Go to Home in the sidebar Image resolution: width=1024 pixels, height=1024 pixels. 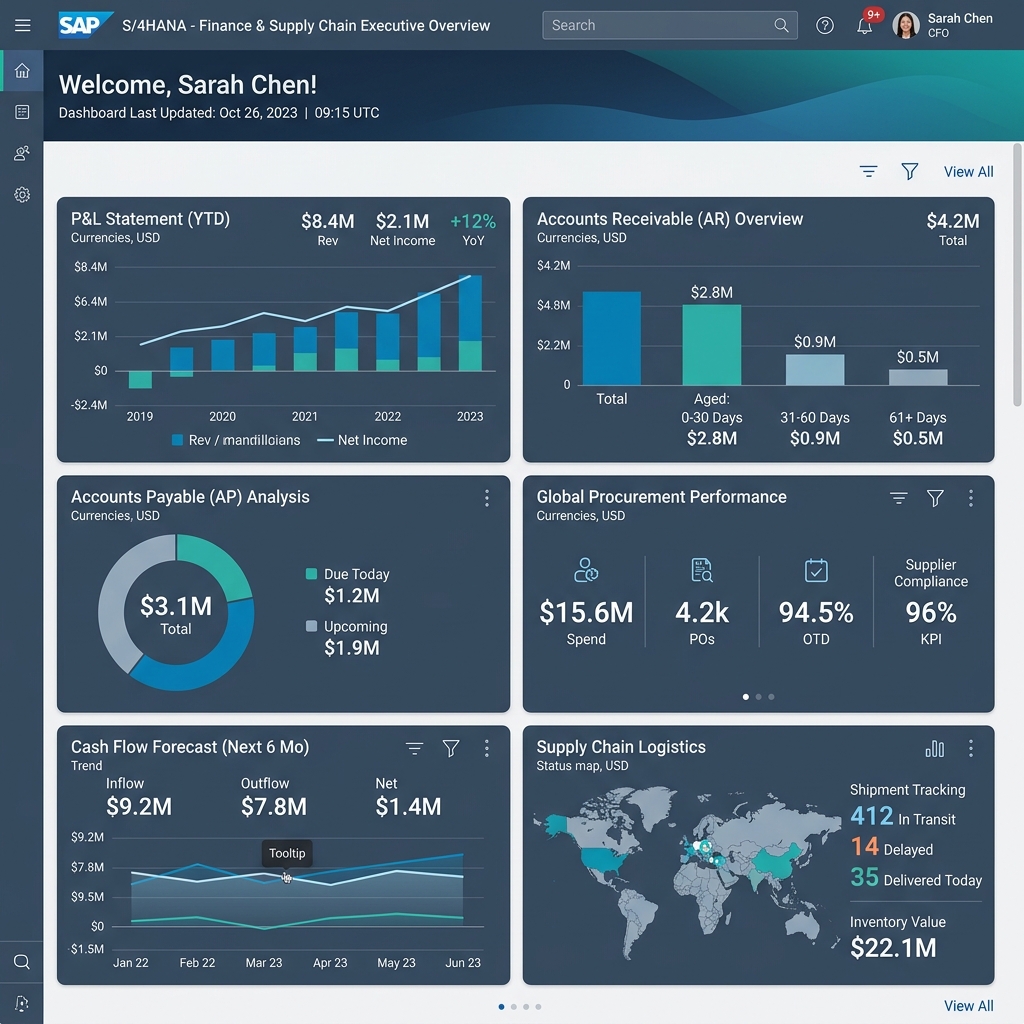click(x=22, y=71)
